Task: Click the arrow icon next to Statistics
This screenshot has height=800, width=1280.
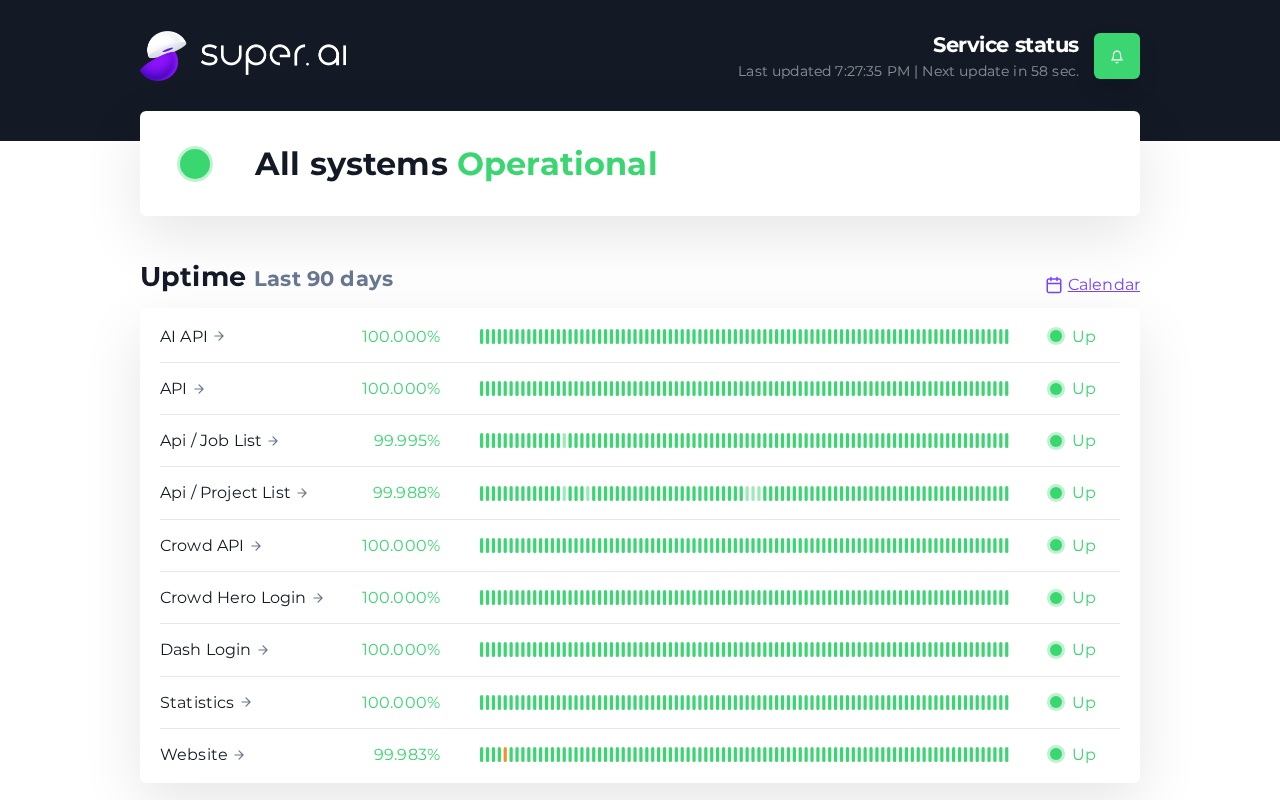Action: click(246, 703)
